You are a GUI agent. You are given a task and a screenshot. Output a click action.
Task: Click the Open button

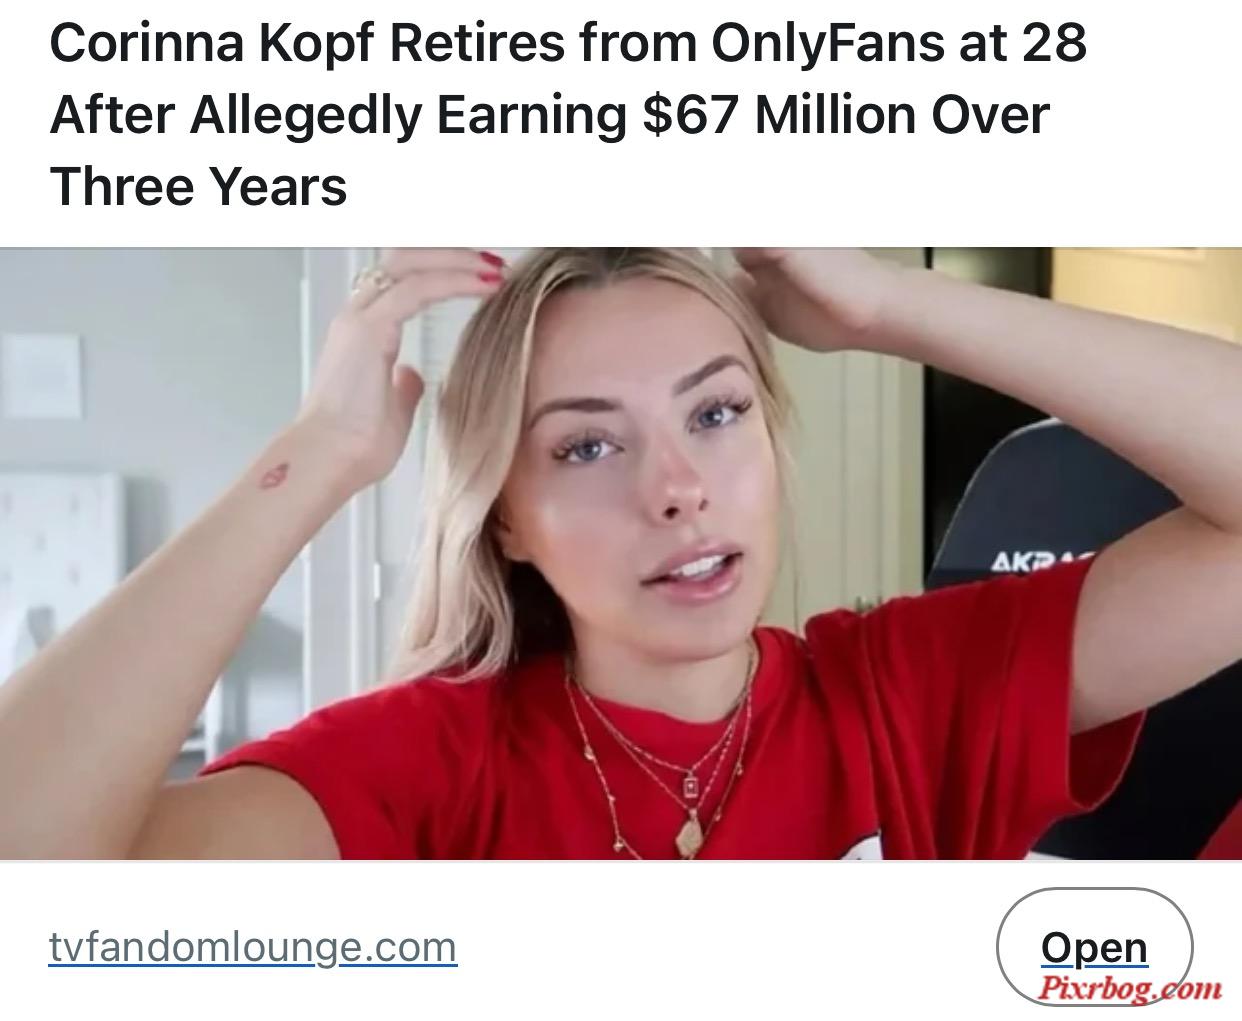(1095, 946)
